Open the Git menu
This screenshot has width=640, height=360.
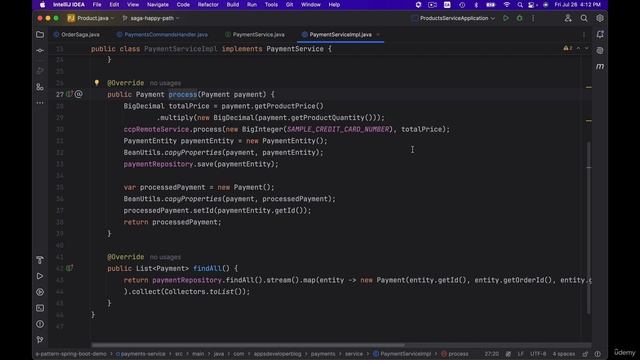tap(289, 5)
